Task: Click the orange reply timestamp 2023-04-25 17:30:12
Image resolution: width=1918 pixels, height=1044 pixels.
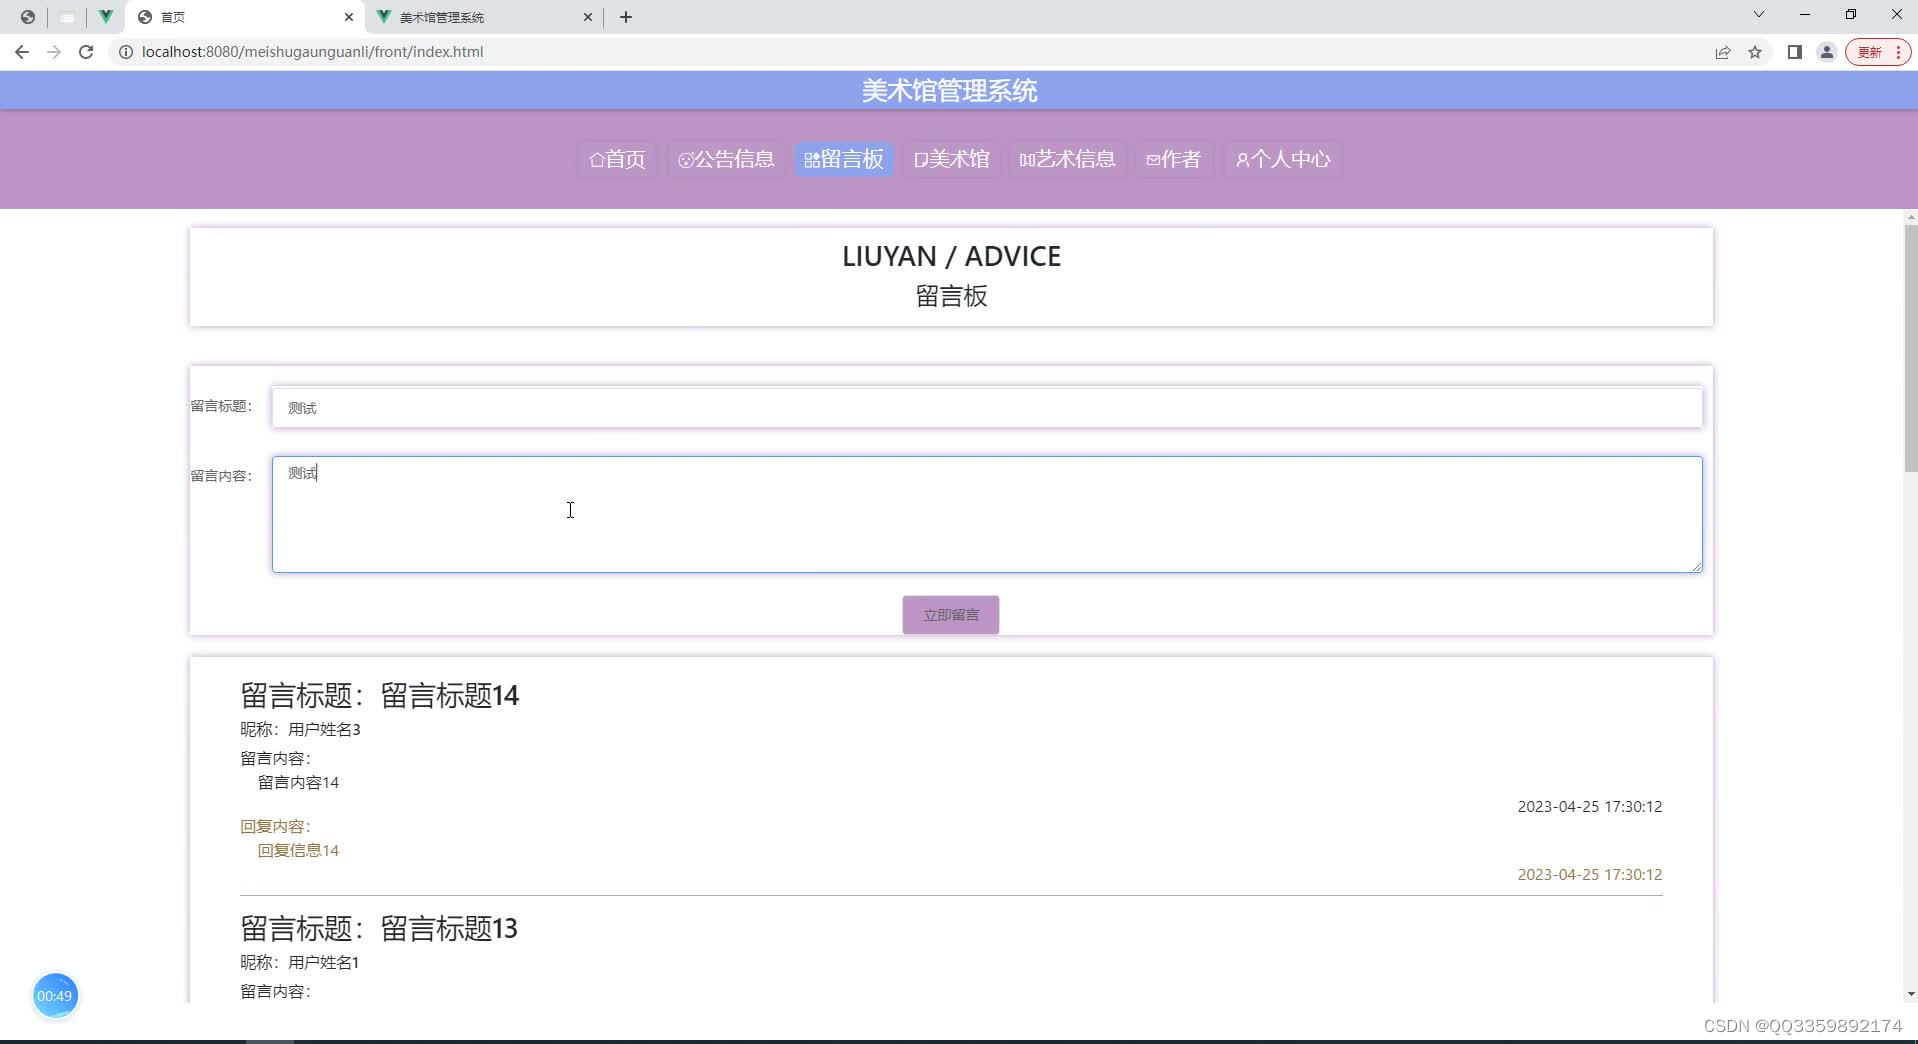Action: pyautogui.click(x=1590, y=874)
